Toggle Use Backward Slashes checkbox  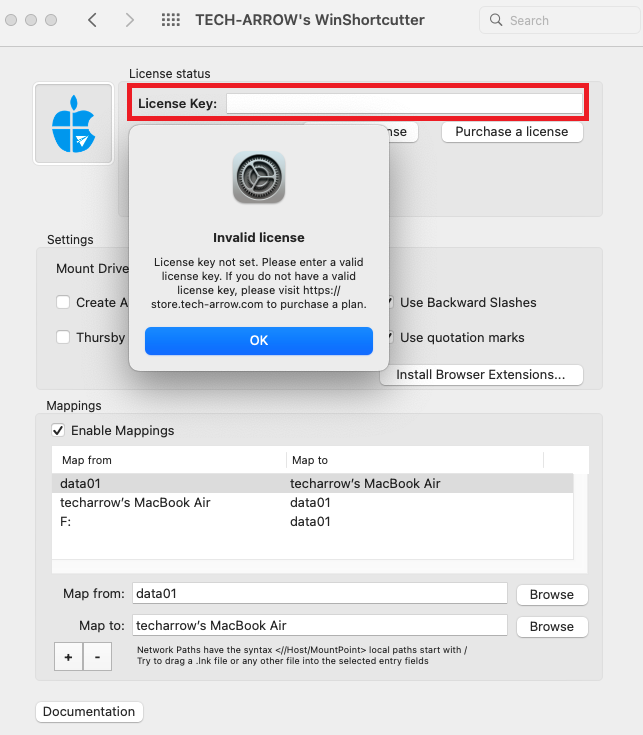pyautogui.click(x=390, y=302)
